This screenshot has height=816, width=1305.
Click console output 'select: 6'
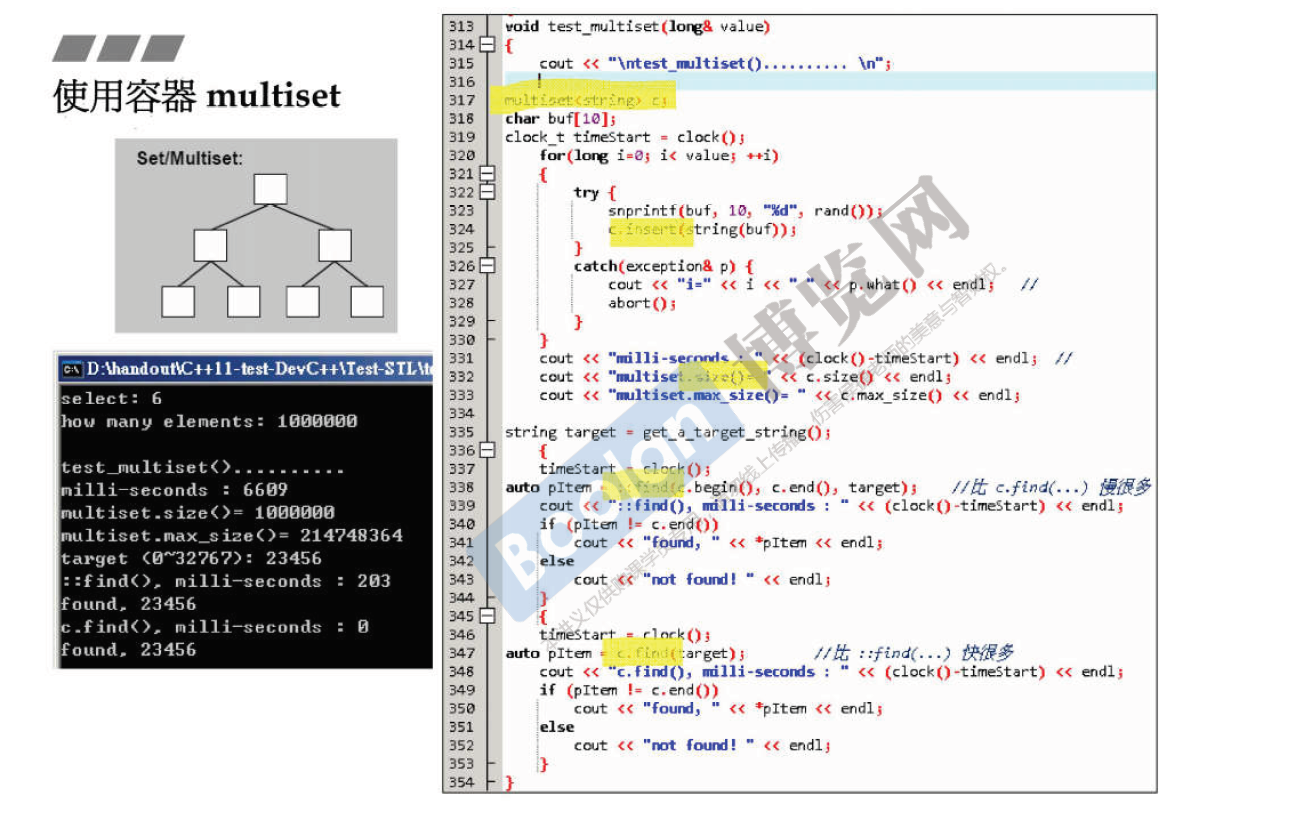(x=111, y=399)
